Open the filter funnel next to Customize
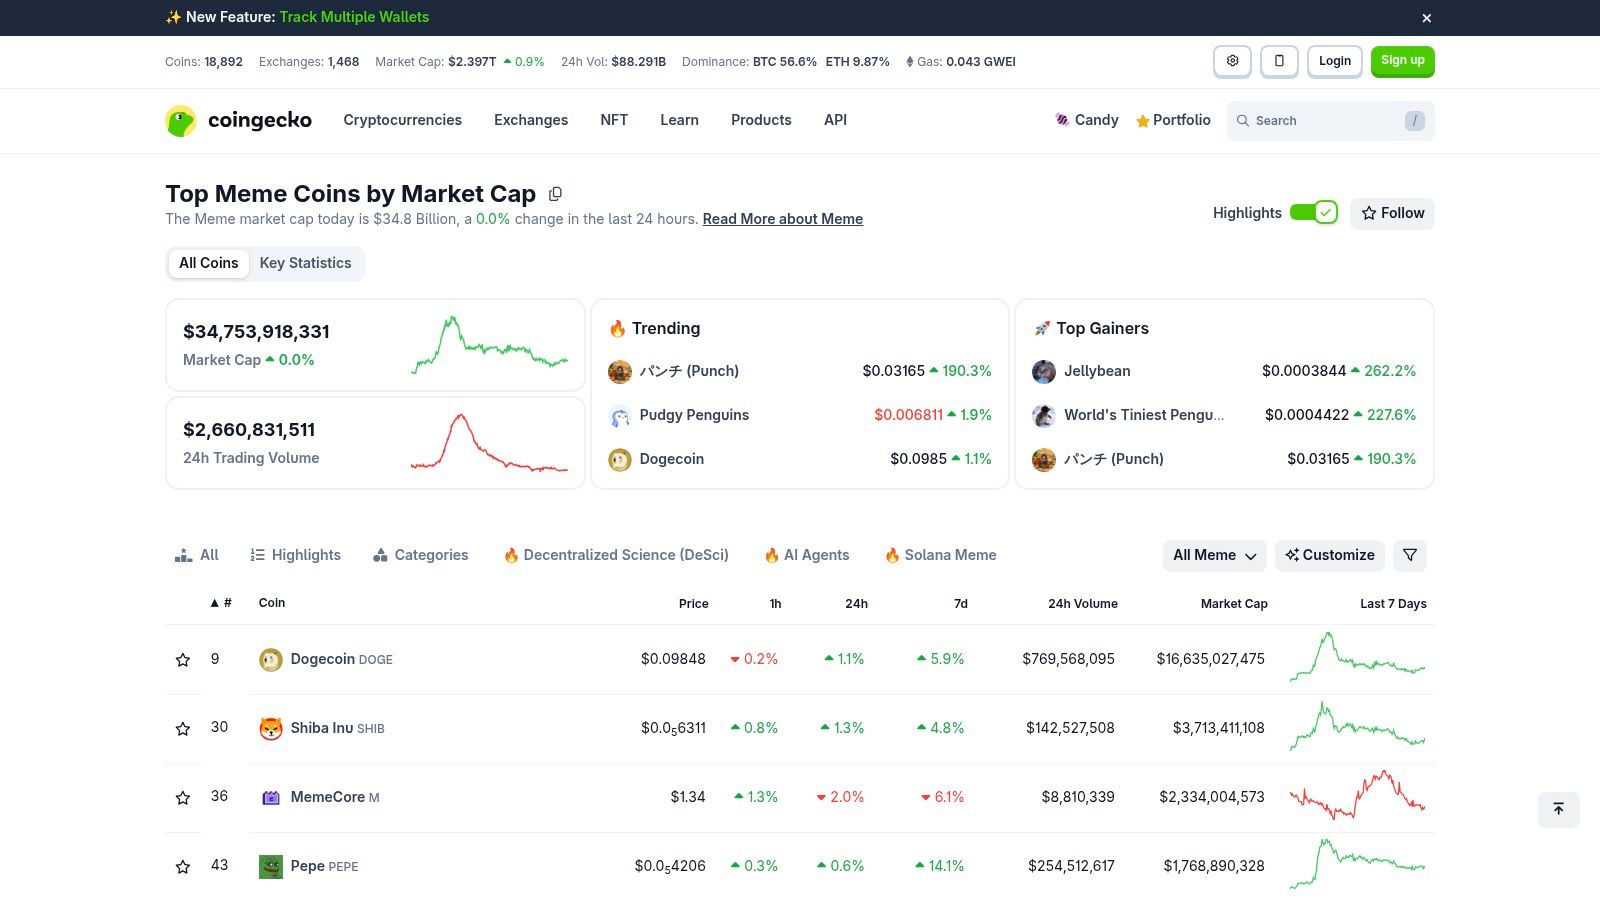 click(1409, 555)
